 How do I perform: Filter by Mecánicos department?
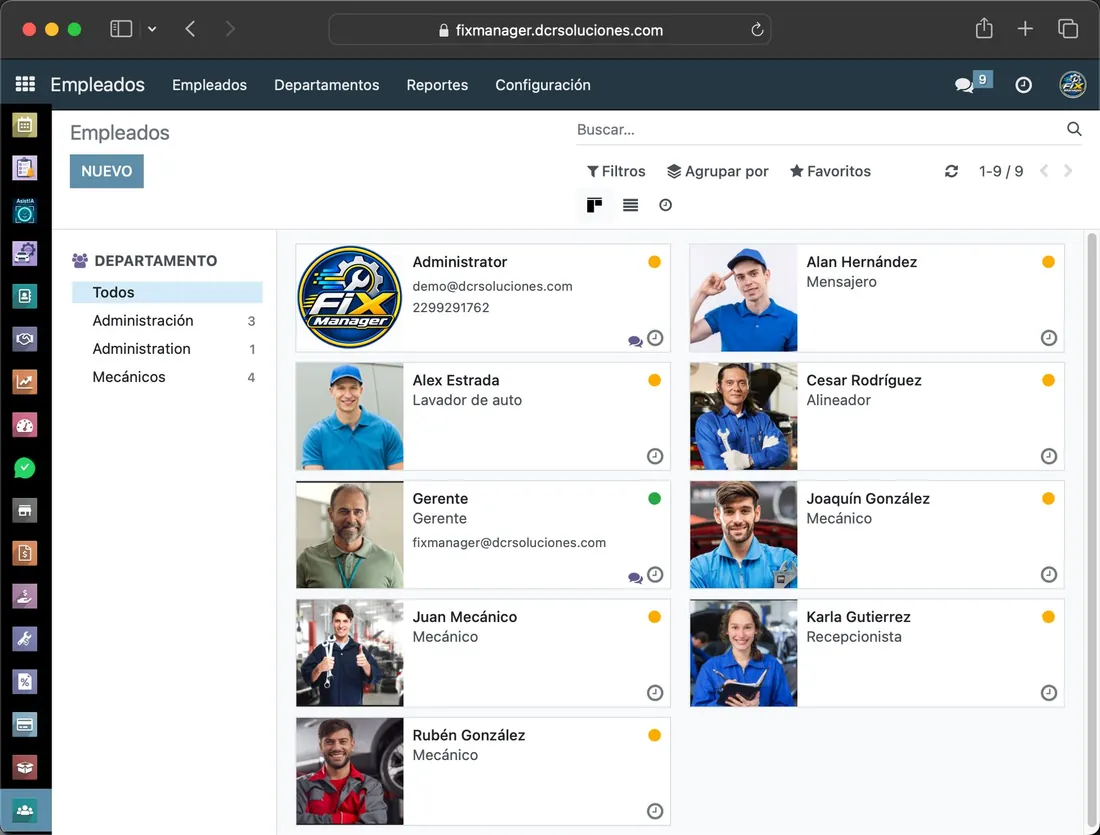[x=167, y=377]
